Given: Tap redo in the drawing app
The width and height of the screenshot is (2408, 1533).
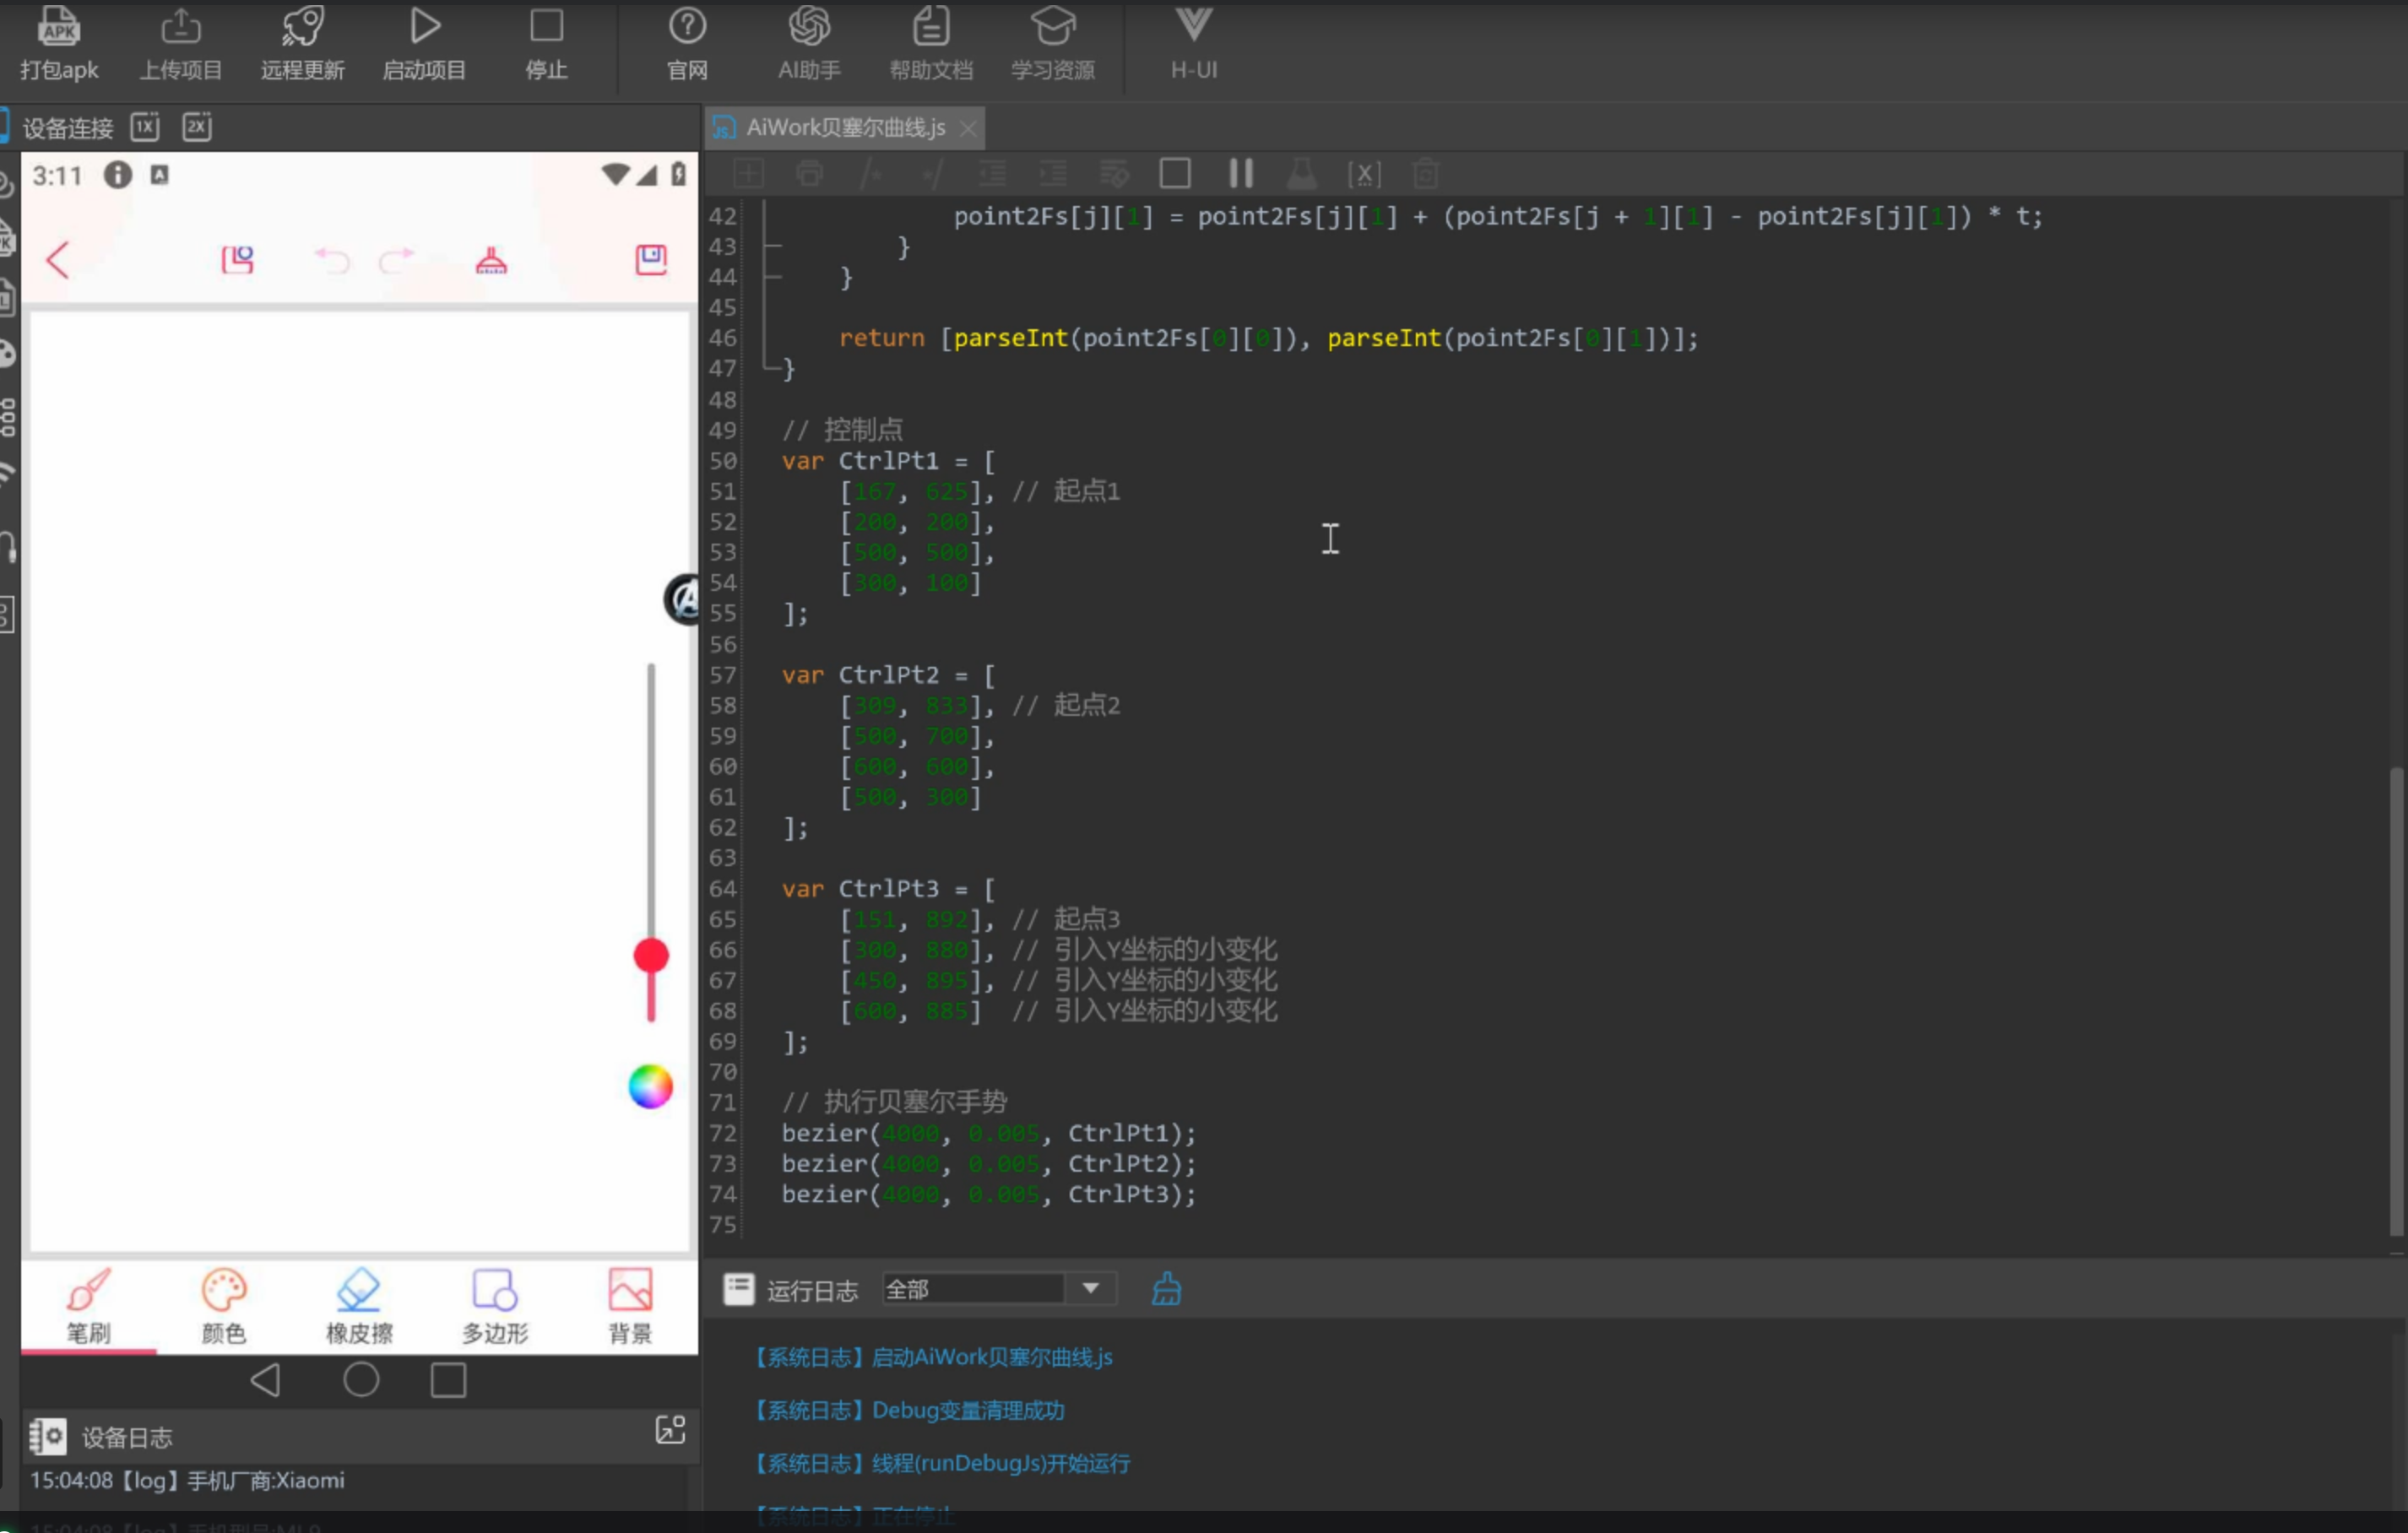Looking at the screenshot, I should pyautogui.click(x=396, y=260).
